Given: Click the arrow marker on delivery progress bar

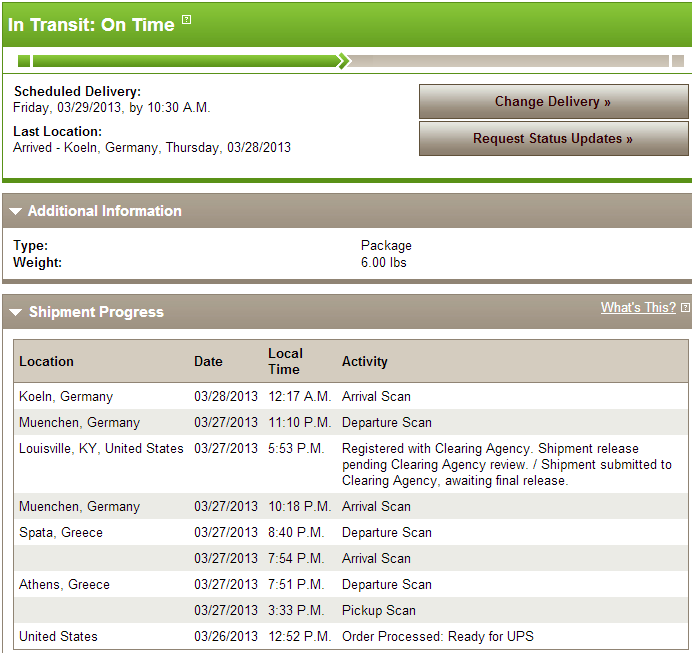Looking at the screenshot, I should [x=344, y=61].
